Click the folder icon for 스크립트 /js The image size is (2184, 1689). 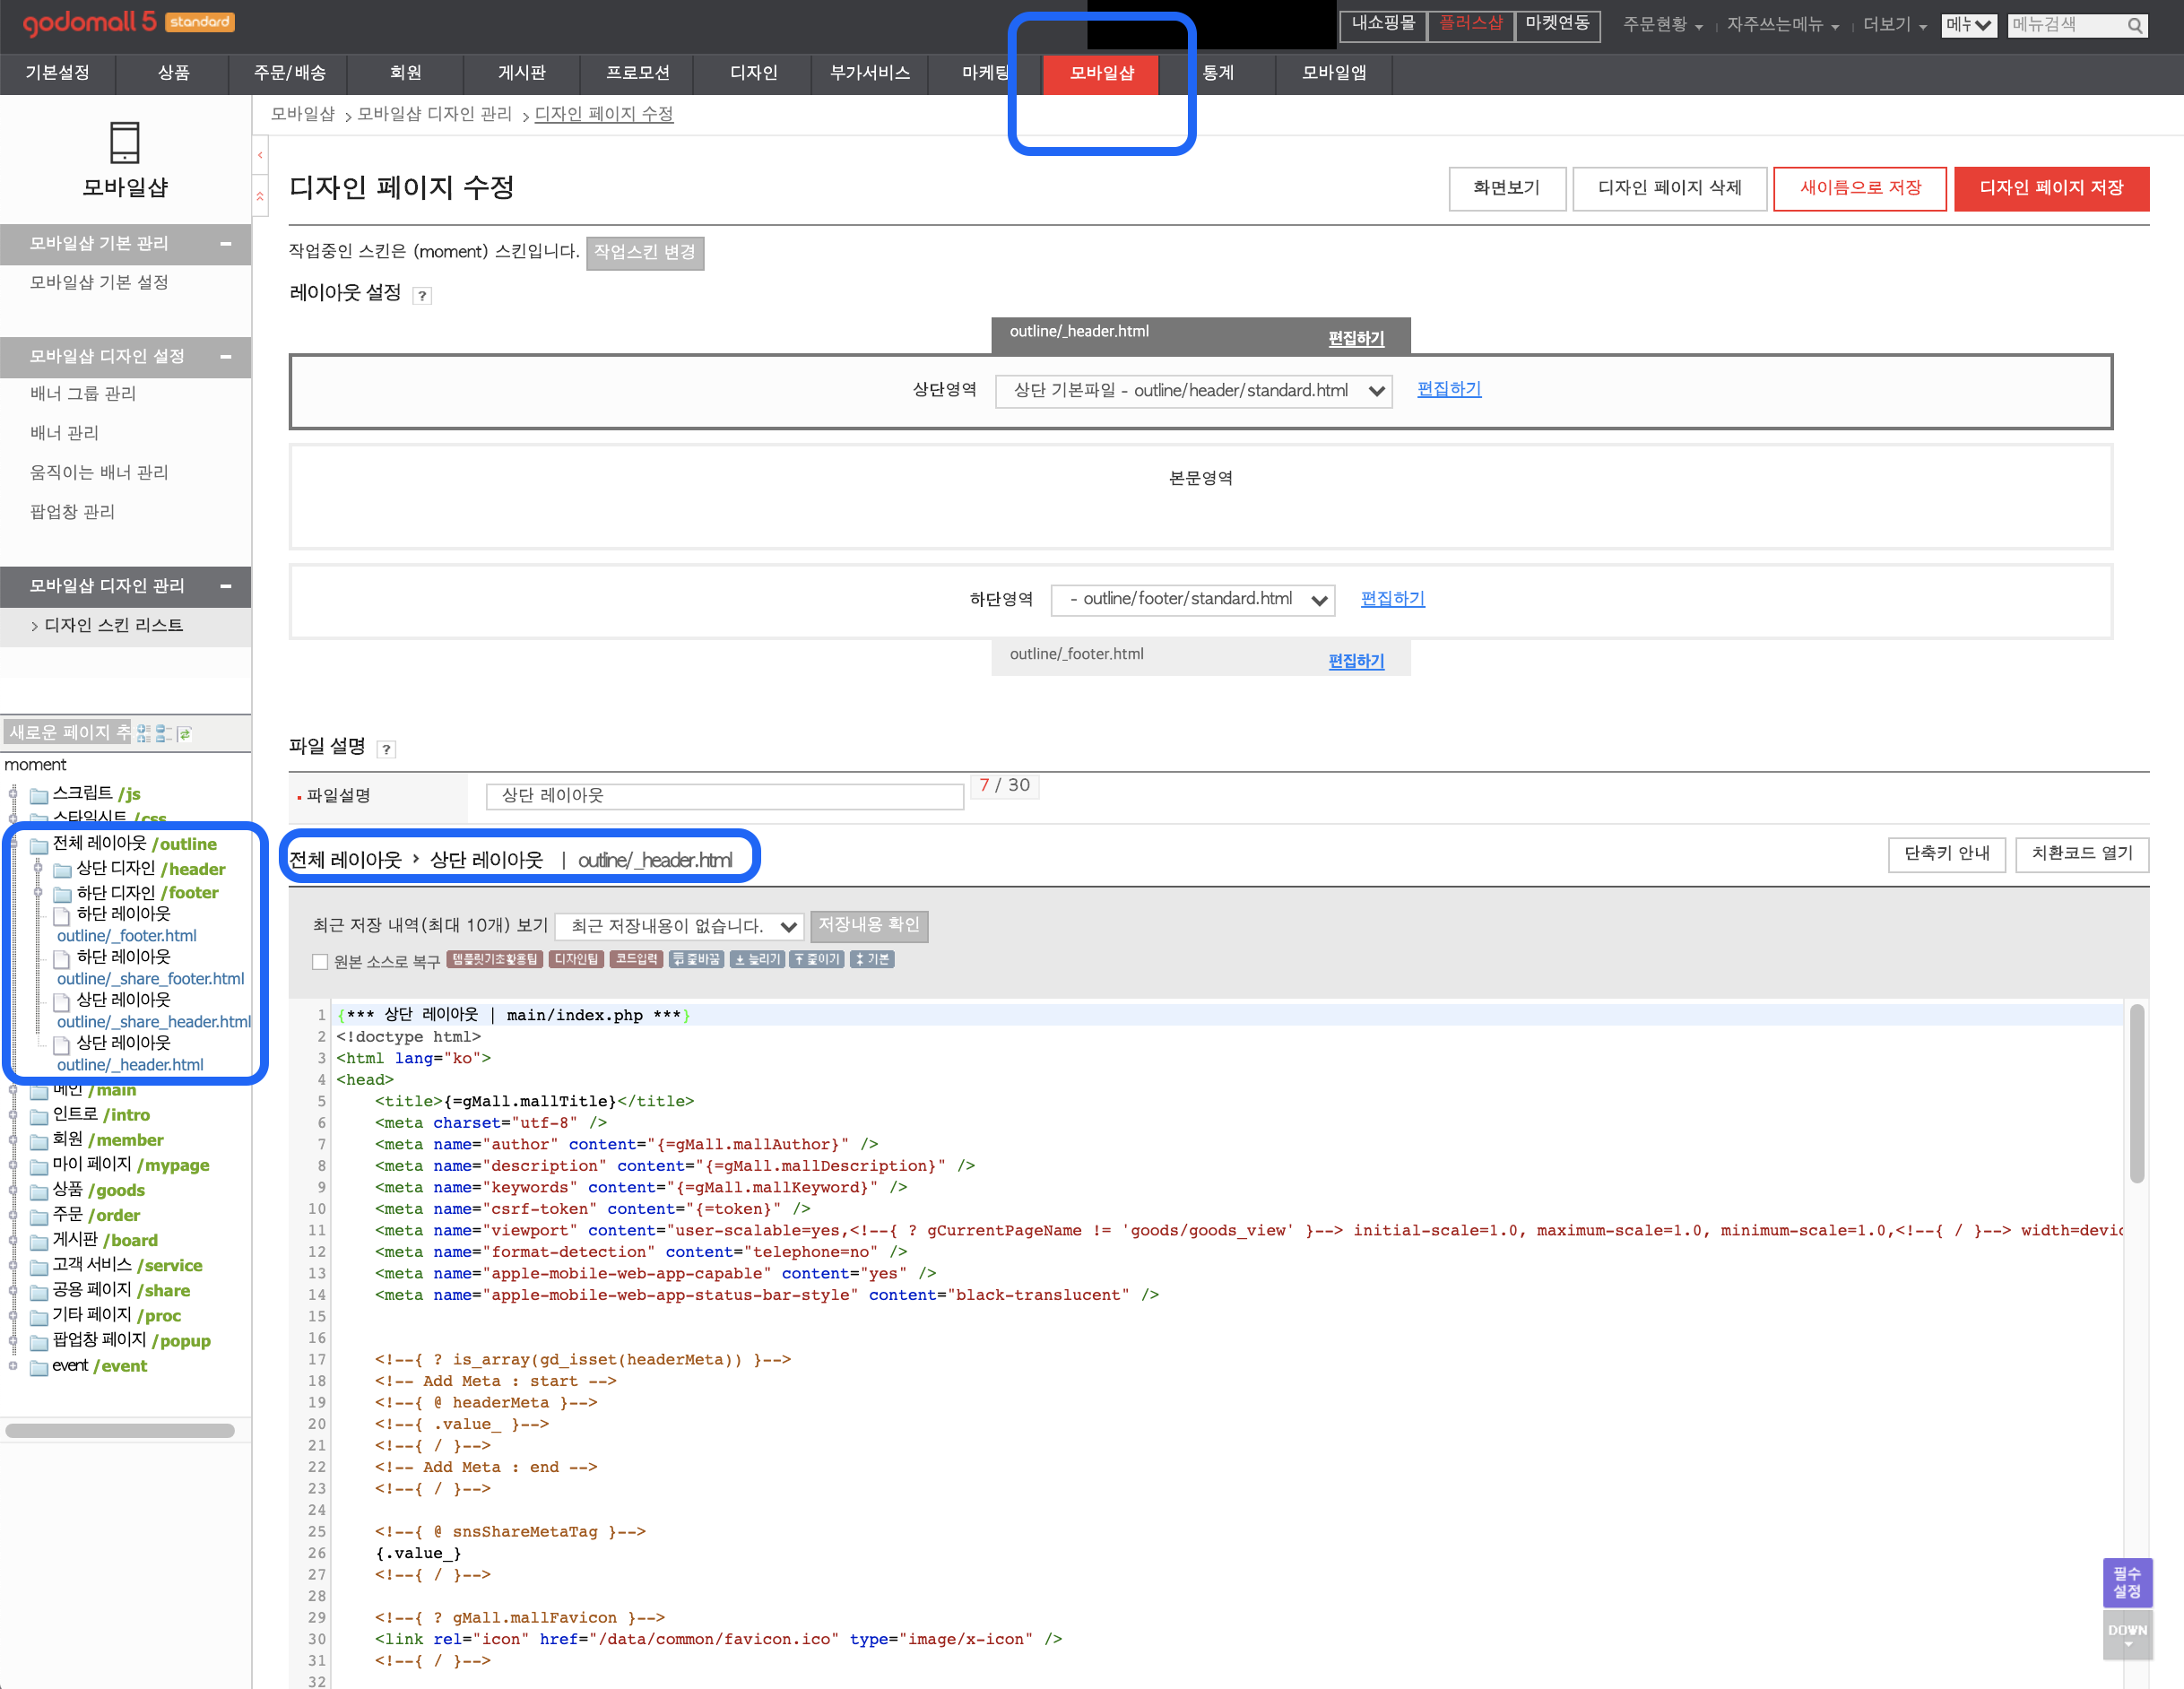click(39, 796)
